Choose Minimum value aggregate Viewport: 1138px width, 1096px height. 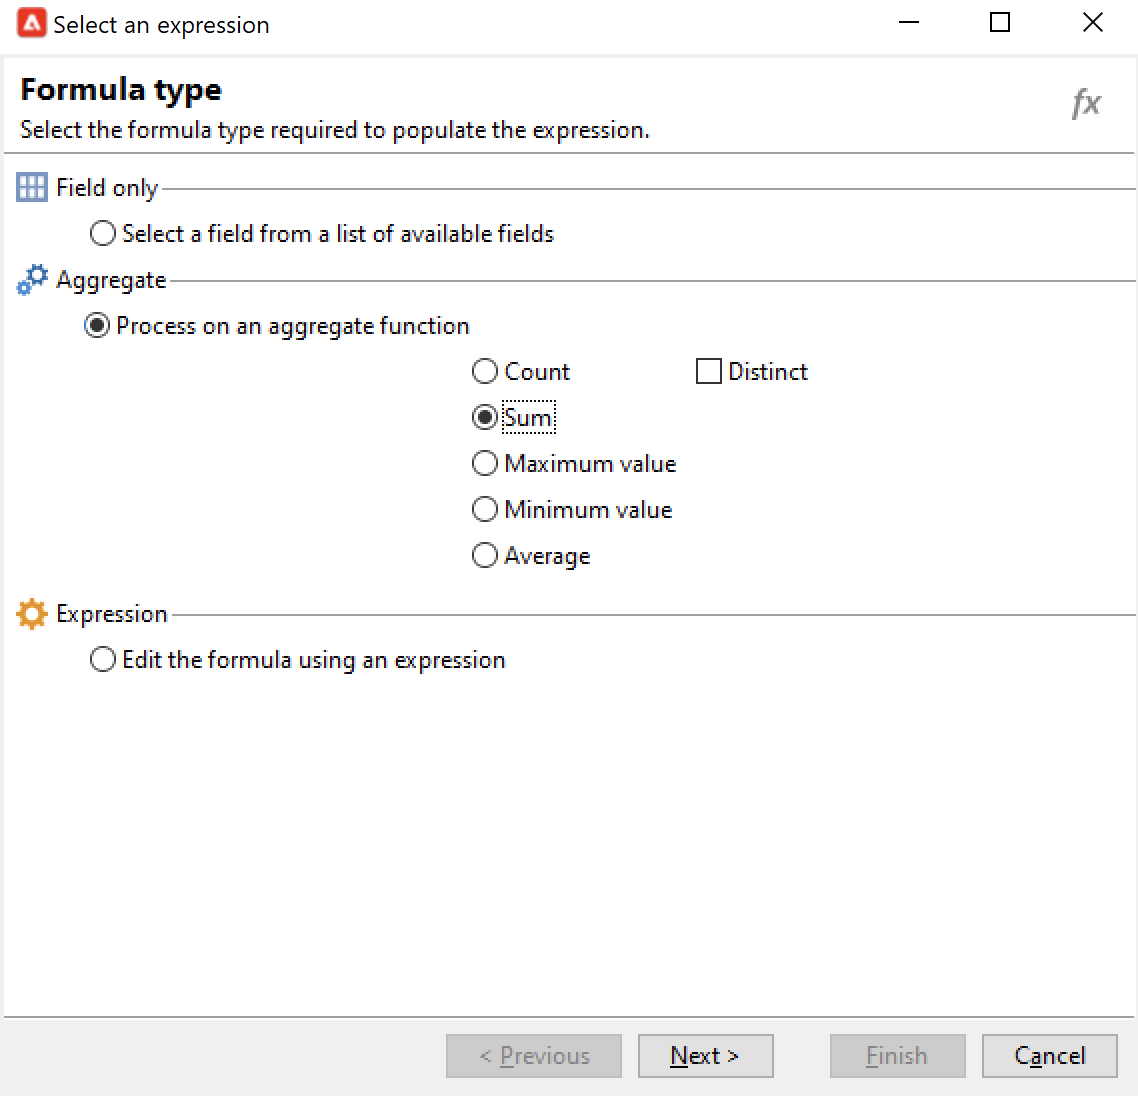click(x=485, y=510)
